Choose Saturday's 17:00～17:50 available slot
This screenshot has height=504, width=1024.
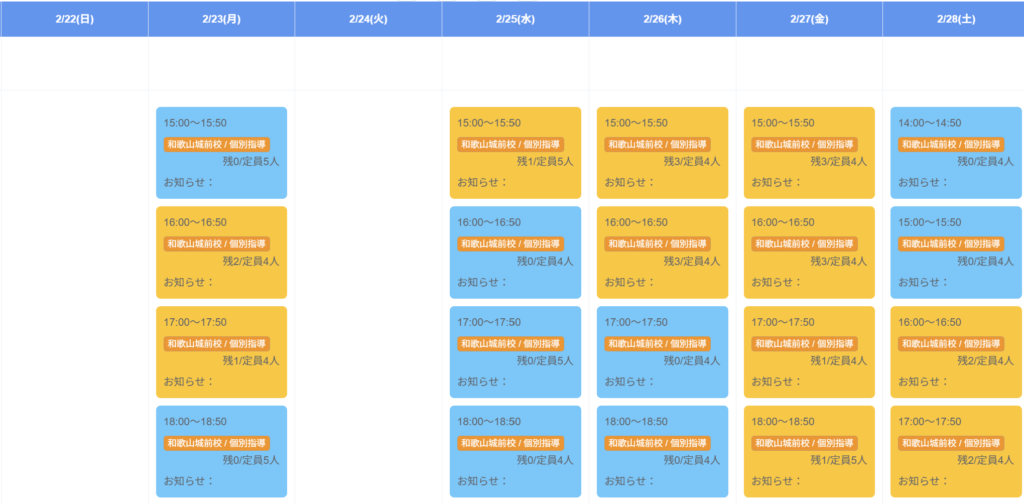(956, 451)
